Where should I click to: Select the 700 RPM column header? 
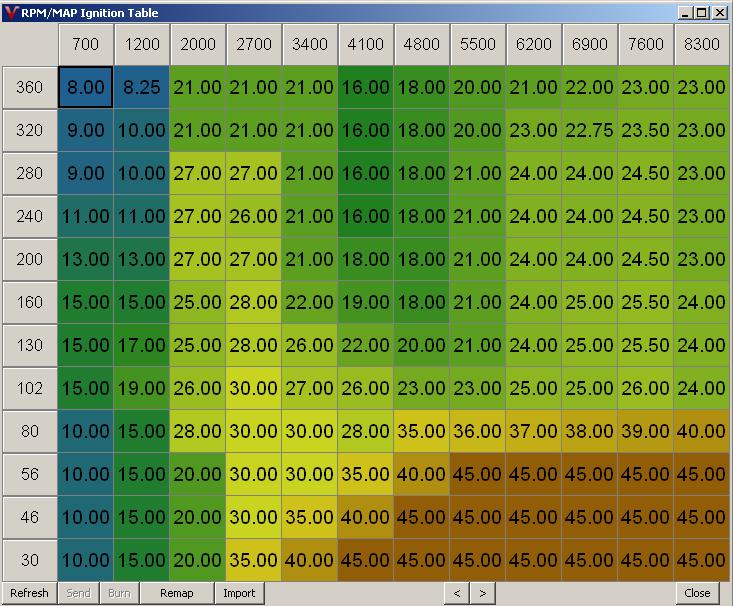86,45
